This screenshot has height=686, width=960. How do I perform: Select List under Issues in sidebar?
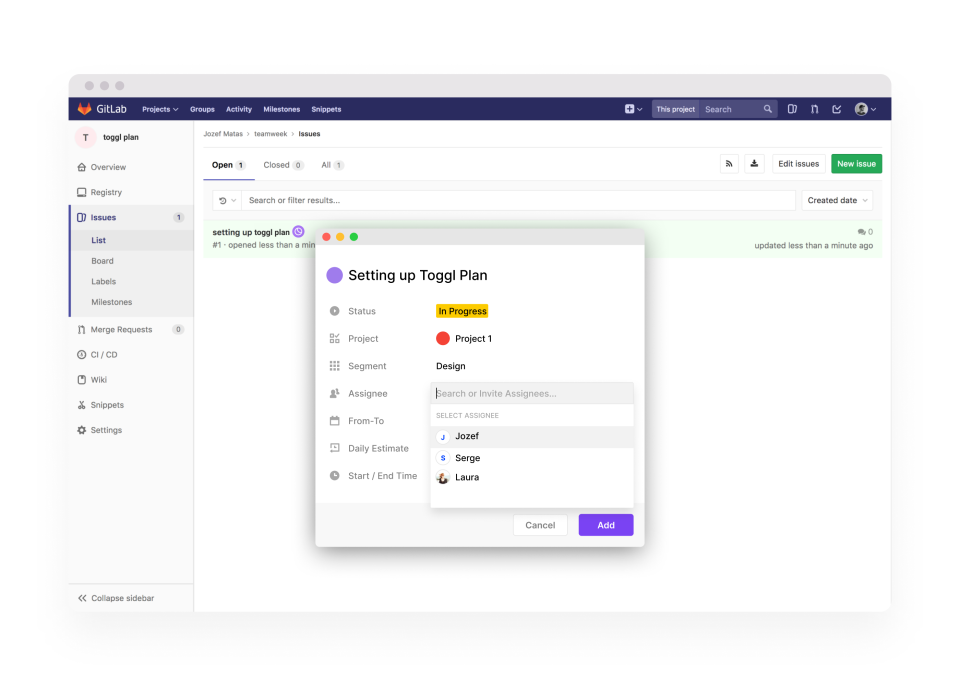pos(99,240)
